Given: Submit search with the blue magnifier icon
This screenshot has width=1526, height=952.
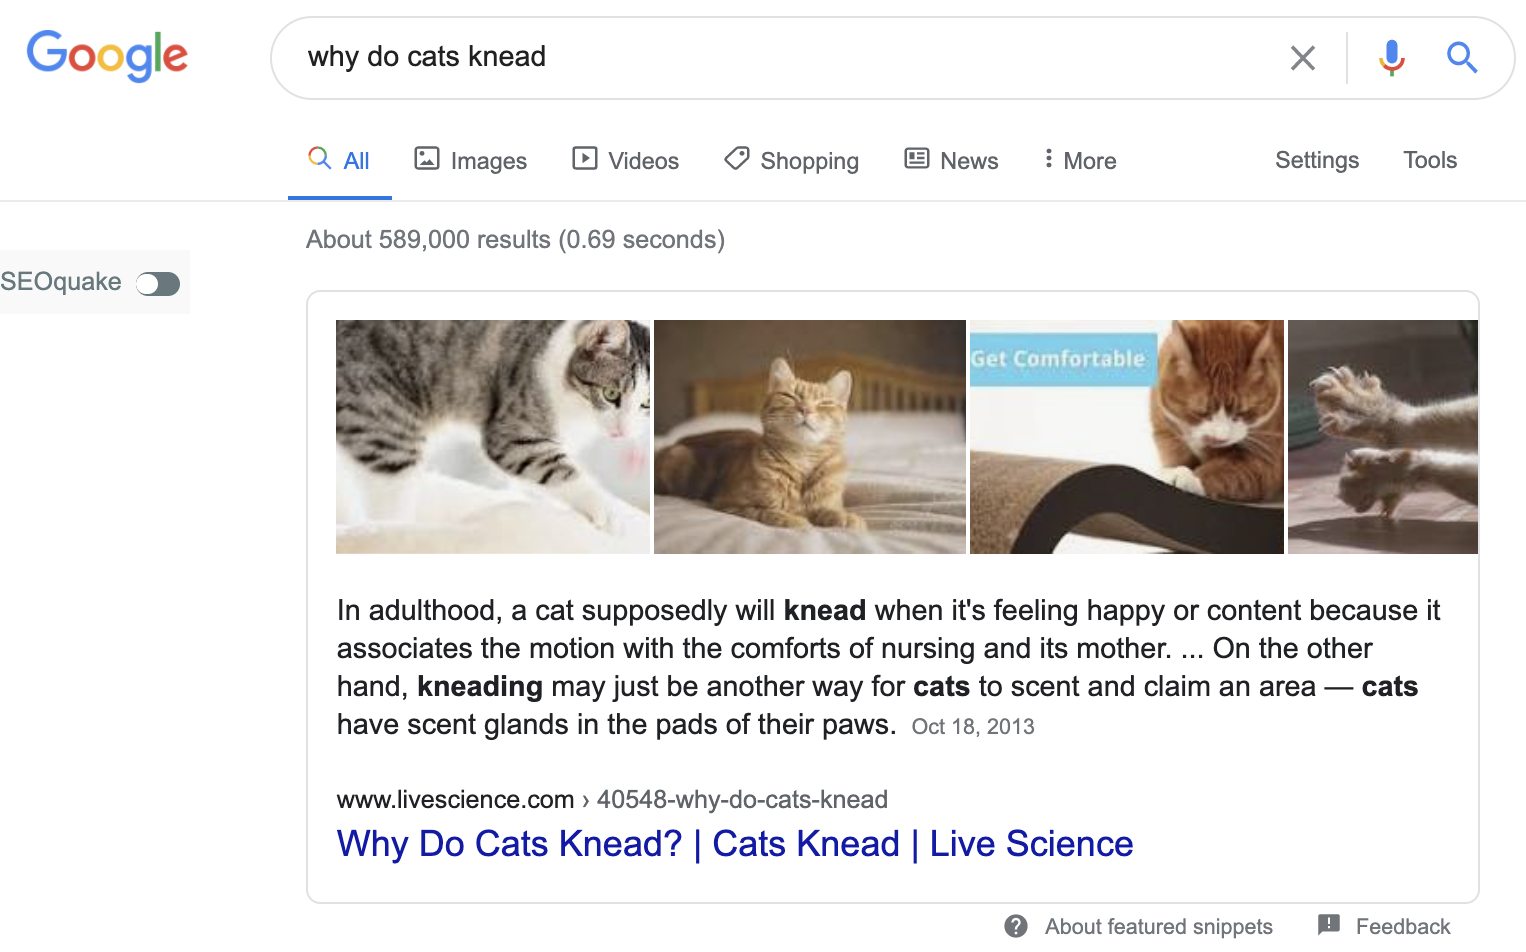Looking at the screenshot, I should (1462, 58).
